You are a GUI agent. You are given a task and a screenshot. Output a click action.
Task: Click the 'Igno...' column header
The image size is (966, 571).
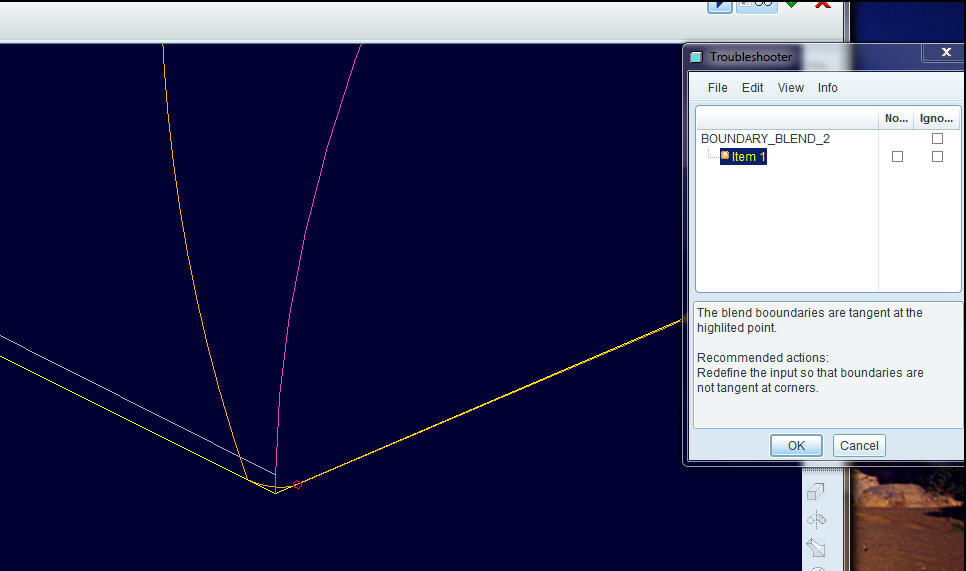(936, 118)
